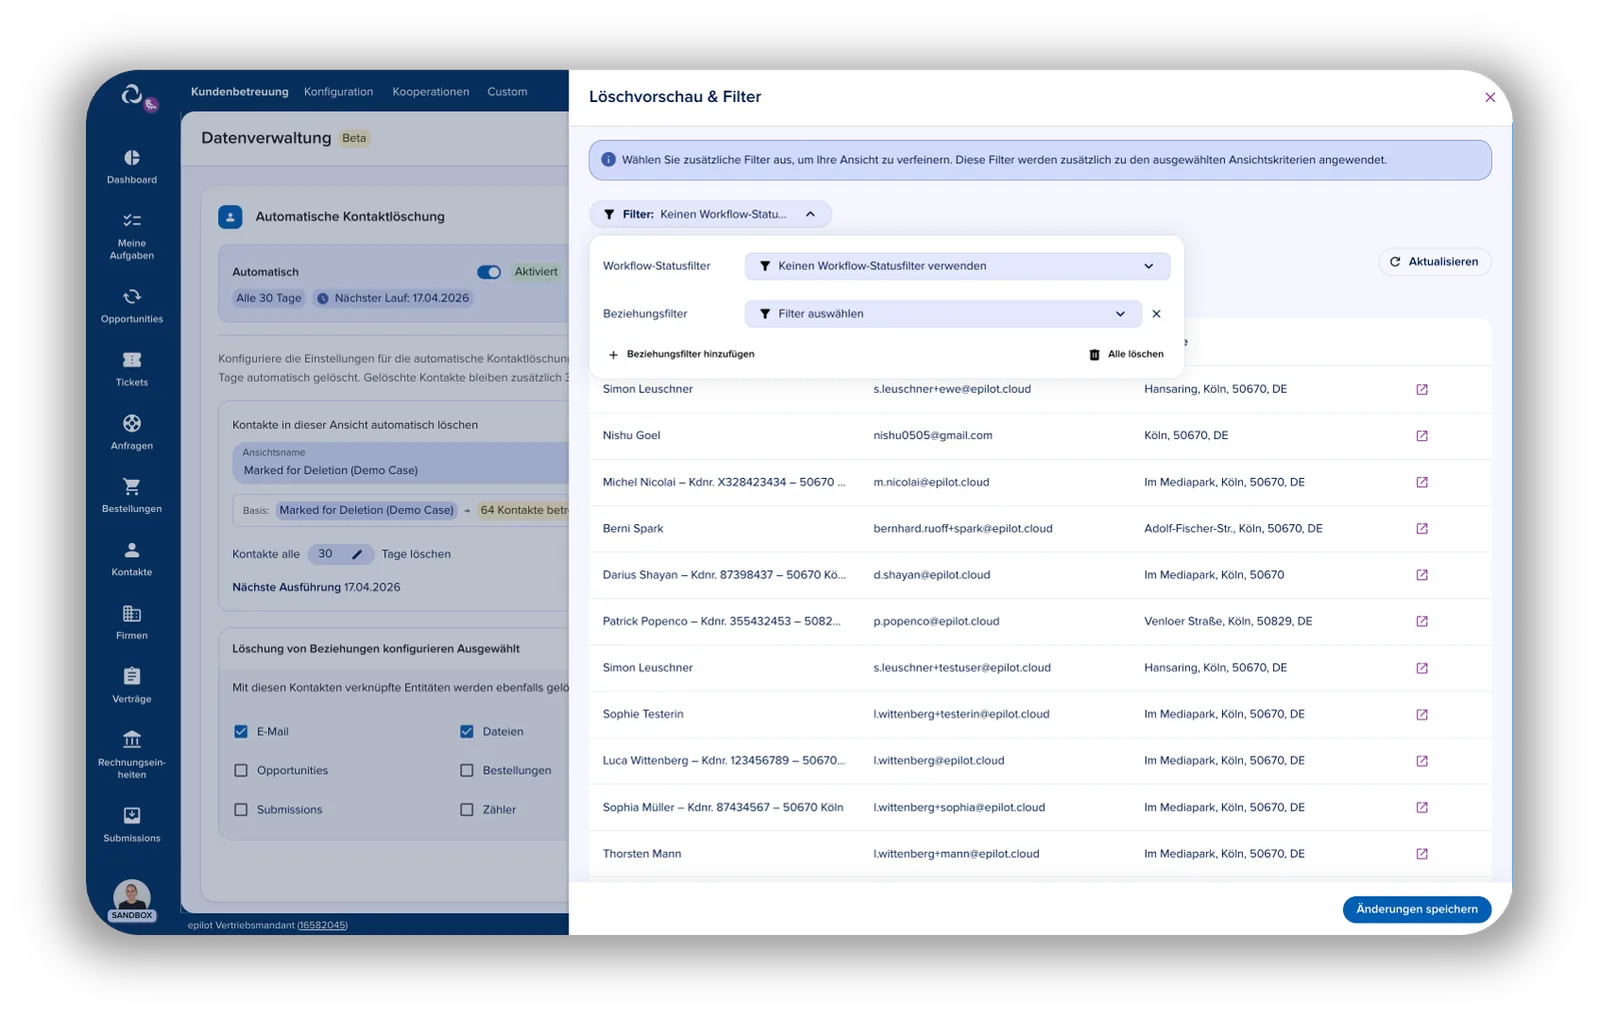Open Sophia Müller contact external link
This screenshot has height=1020, width=1600.
[x=1422, y=808]
